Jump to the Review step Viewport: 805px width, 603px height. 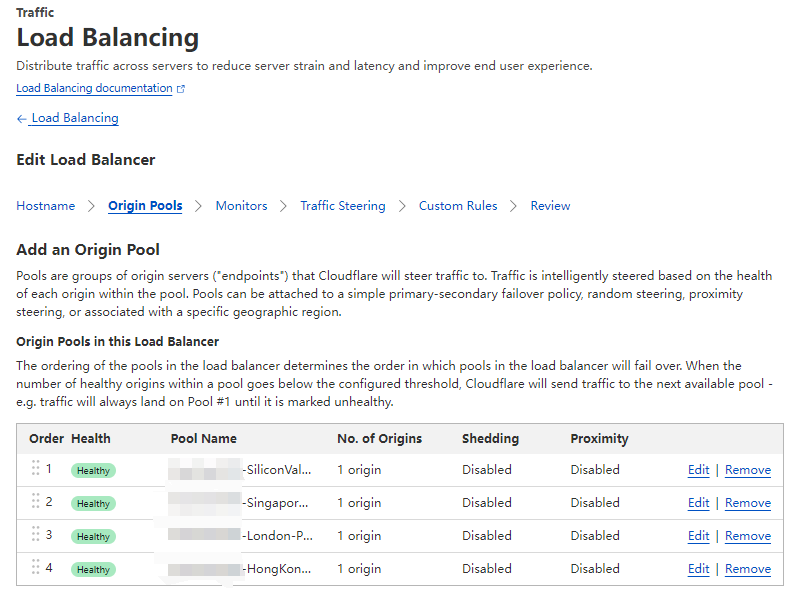pyautogui.click(x=550, y=206)
